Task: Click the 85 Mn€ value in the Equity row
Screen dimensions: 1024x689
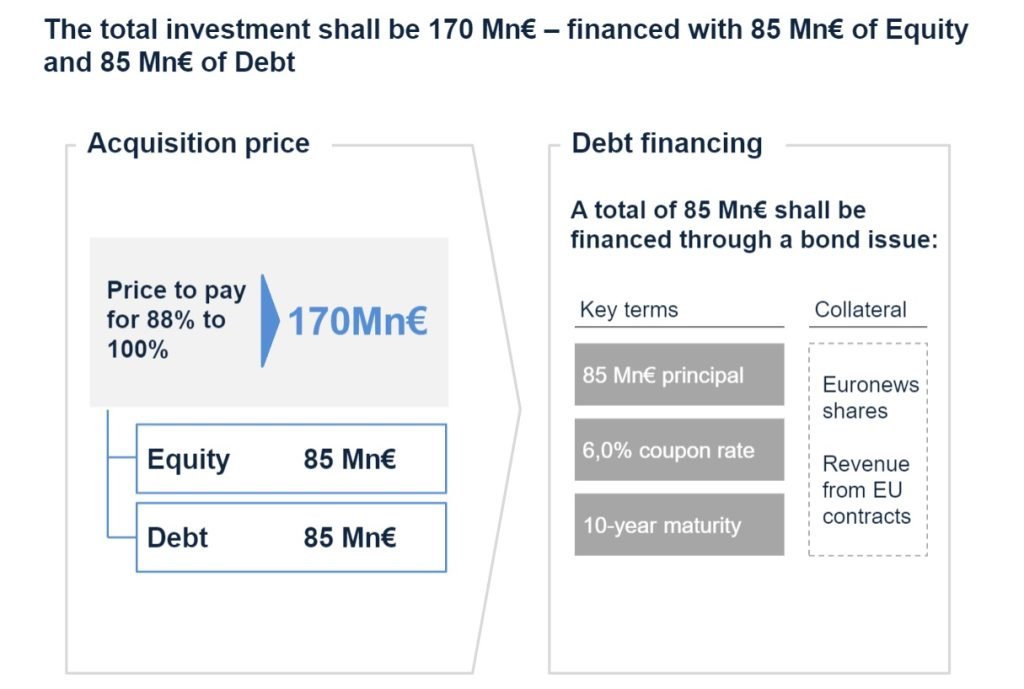Action: click(350, 459)
